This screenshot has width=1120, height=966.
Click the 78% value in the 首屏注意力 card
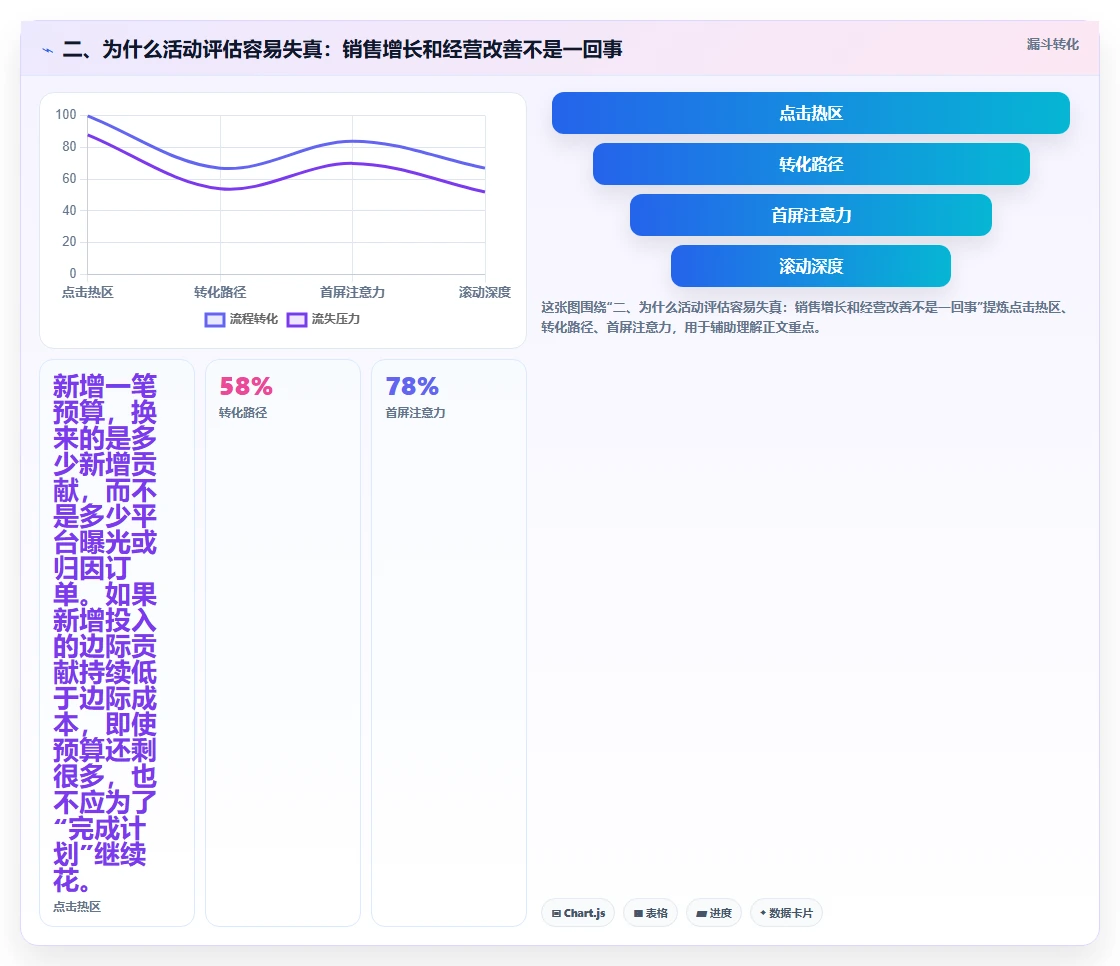point(412,387)
